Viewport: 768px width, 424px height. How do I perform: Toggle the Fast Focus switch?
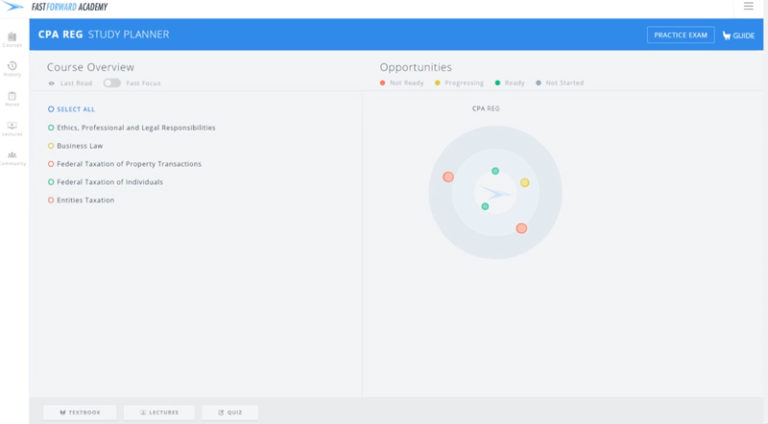(x=112, y=83)
